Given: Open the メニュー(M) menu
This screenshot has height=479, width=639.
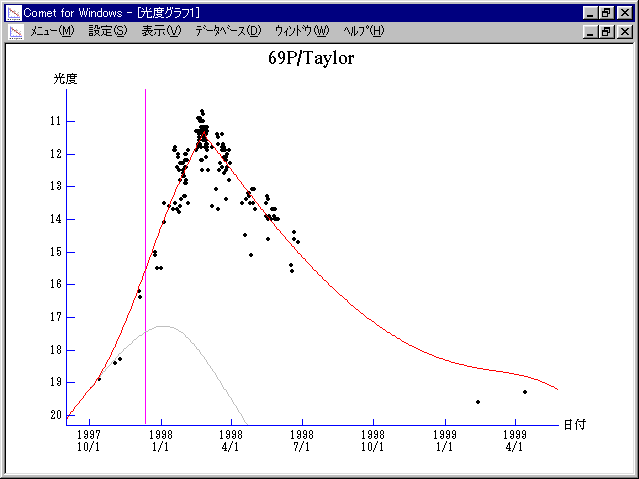Looking at the screenshot, I should coord(52,31).
